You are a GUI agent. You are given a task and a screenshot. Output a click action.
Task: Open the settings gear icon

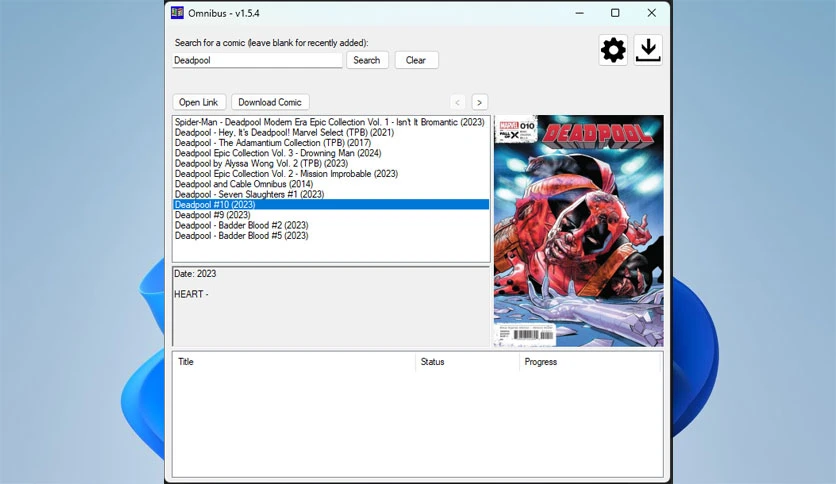613,50
